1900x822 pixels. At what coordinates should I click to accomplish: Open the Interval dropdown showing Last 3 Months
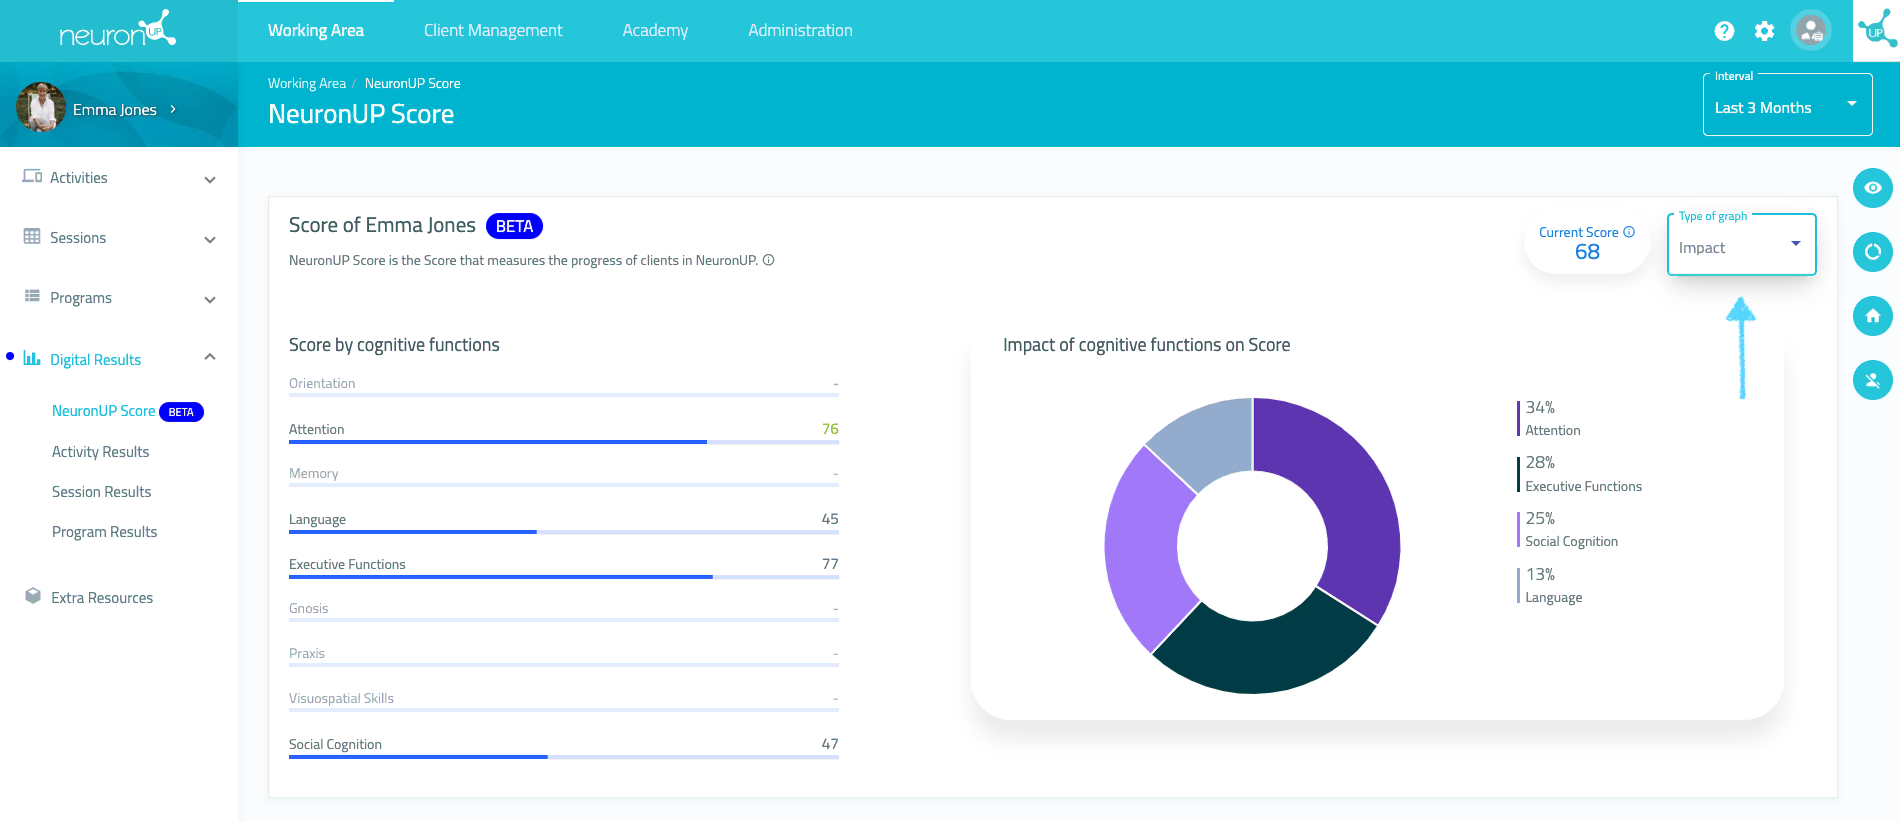[1786, 105]
